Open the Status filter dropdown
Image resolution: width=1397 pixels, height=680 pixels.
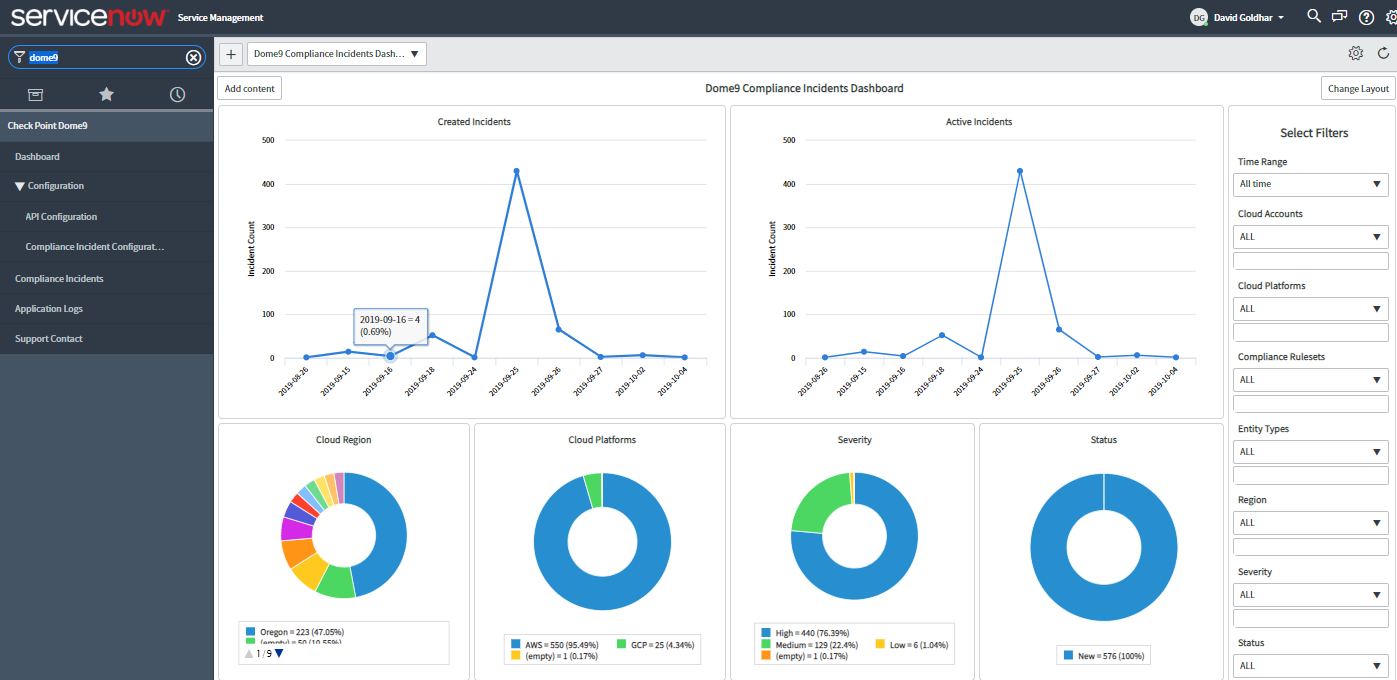click(x=1311, y=666)
